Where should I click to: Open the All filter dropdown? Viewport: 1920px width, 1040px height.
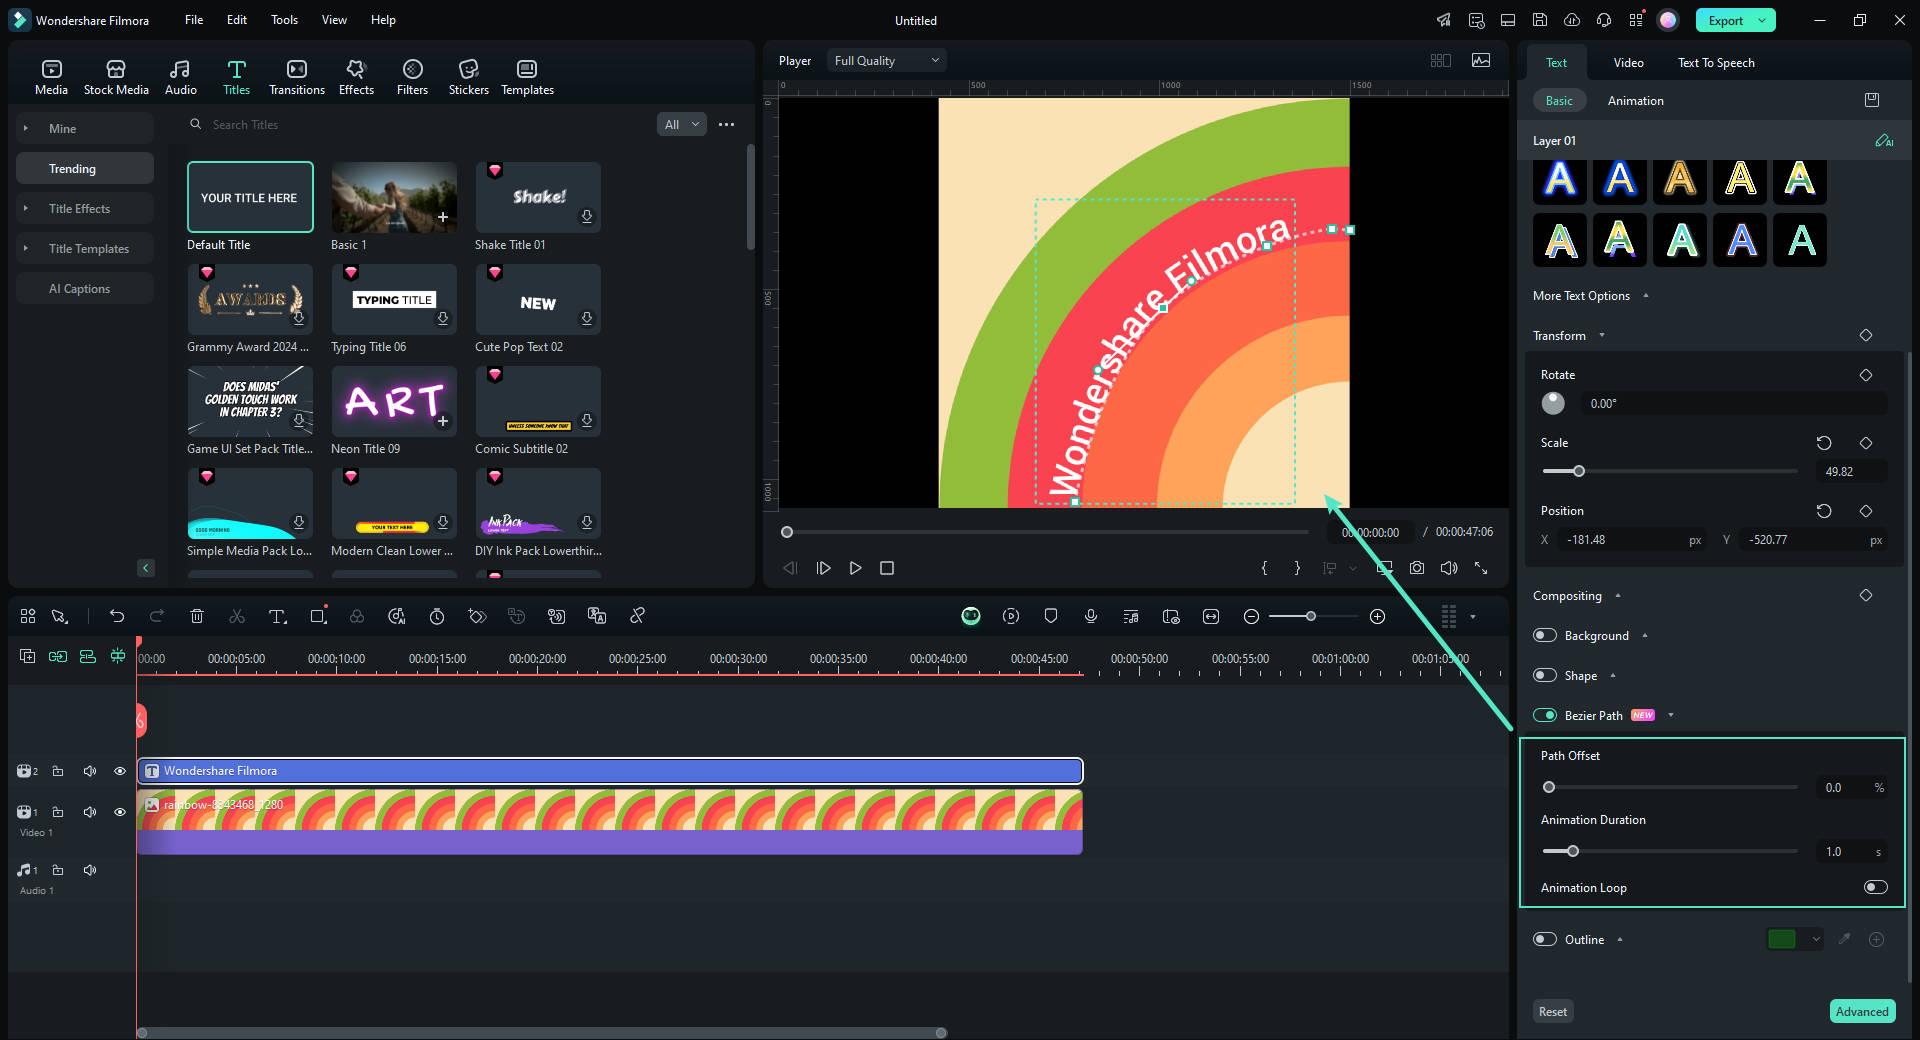(x=682, y=125)
